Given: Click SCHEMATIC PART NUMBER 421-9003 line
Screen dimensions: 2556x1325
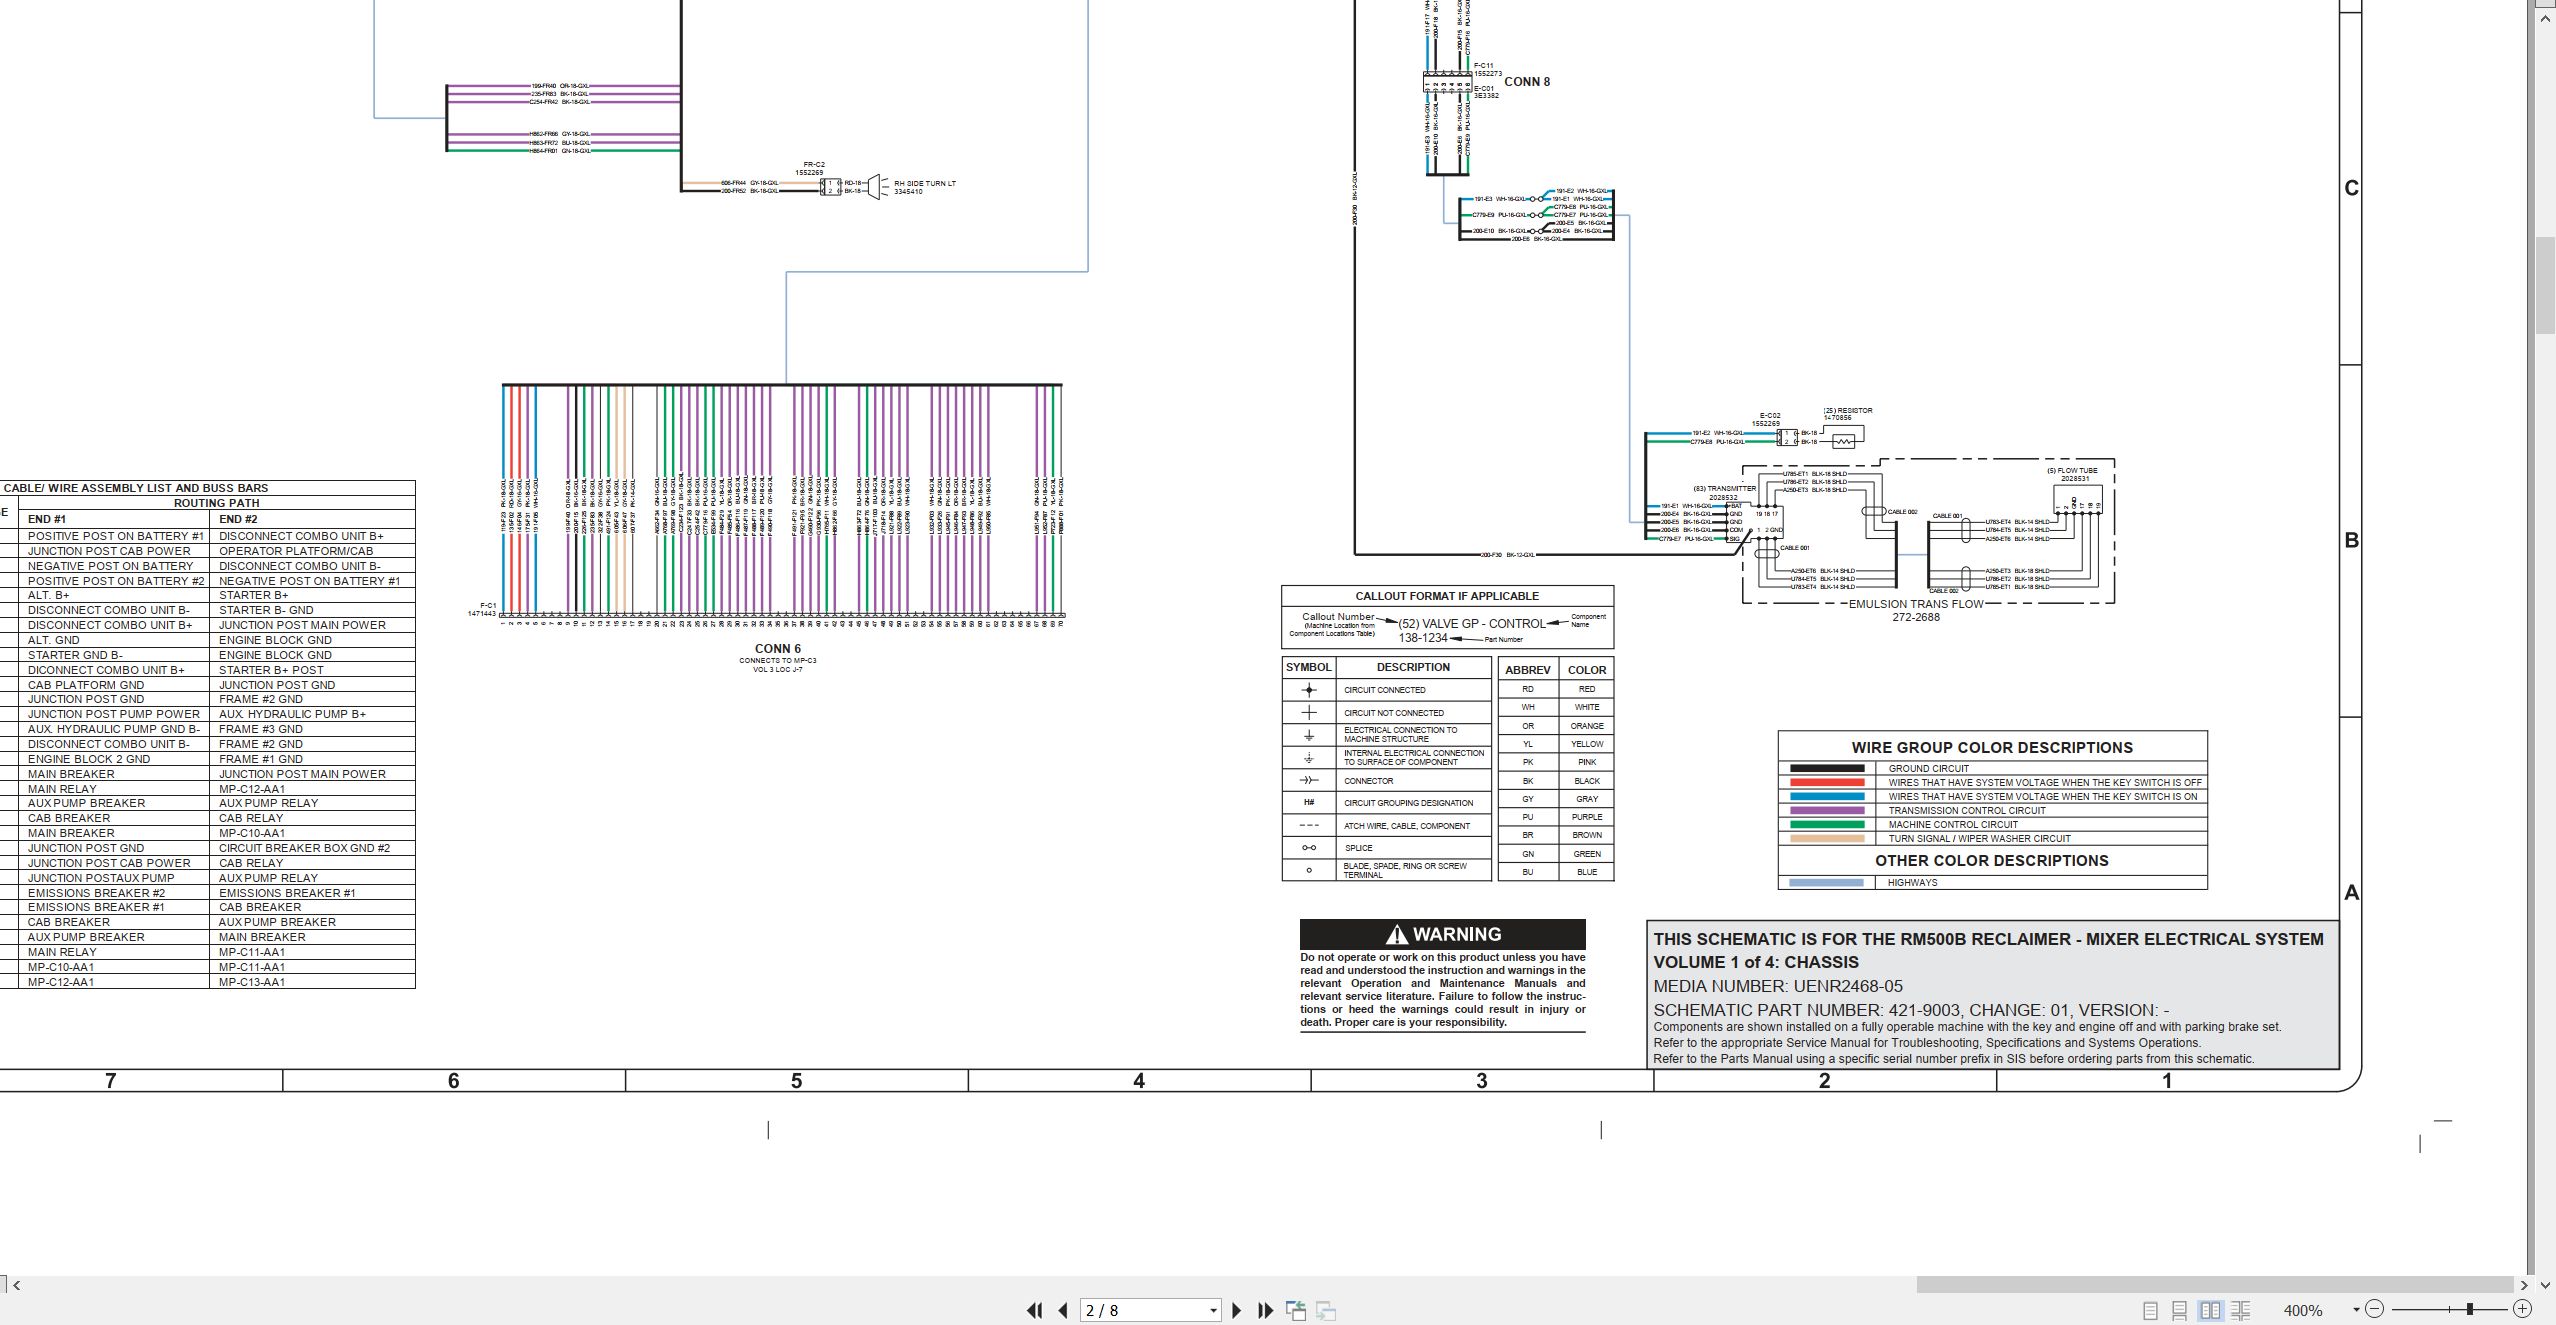Looking at the screenshot, I should 1911,1010.
